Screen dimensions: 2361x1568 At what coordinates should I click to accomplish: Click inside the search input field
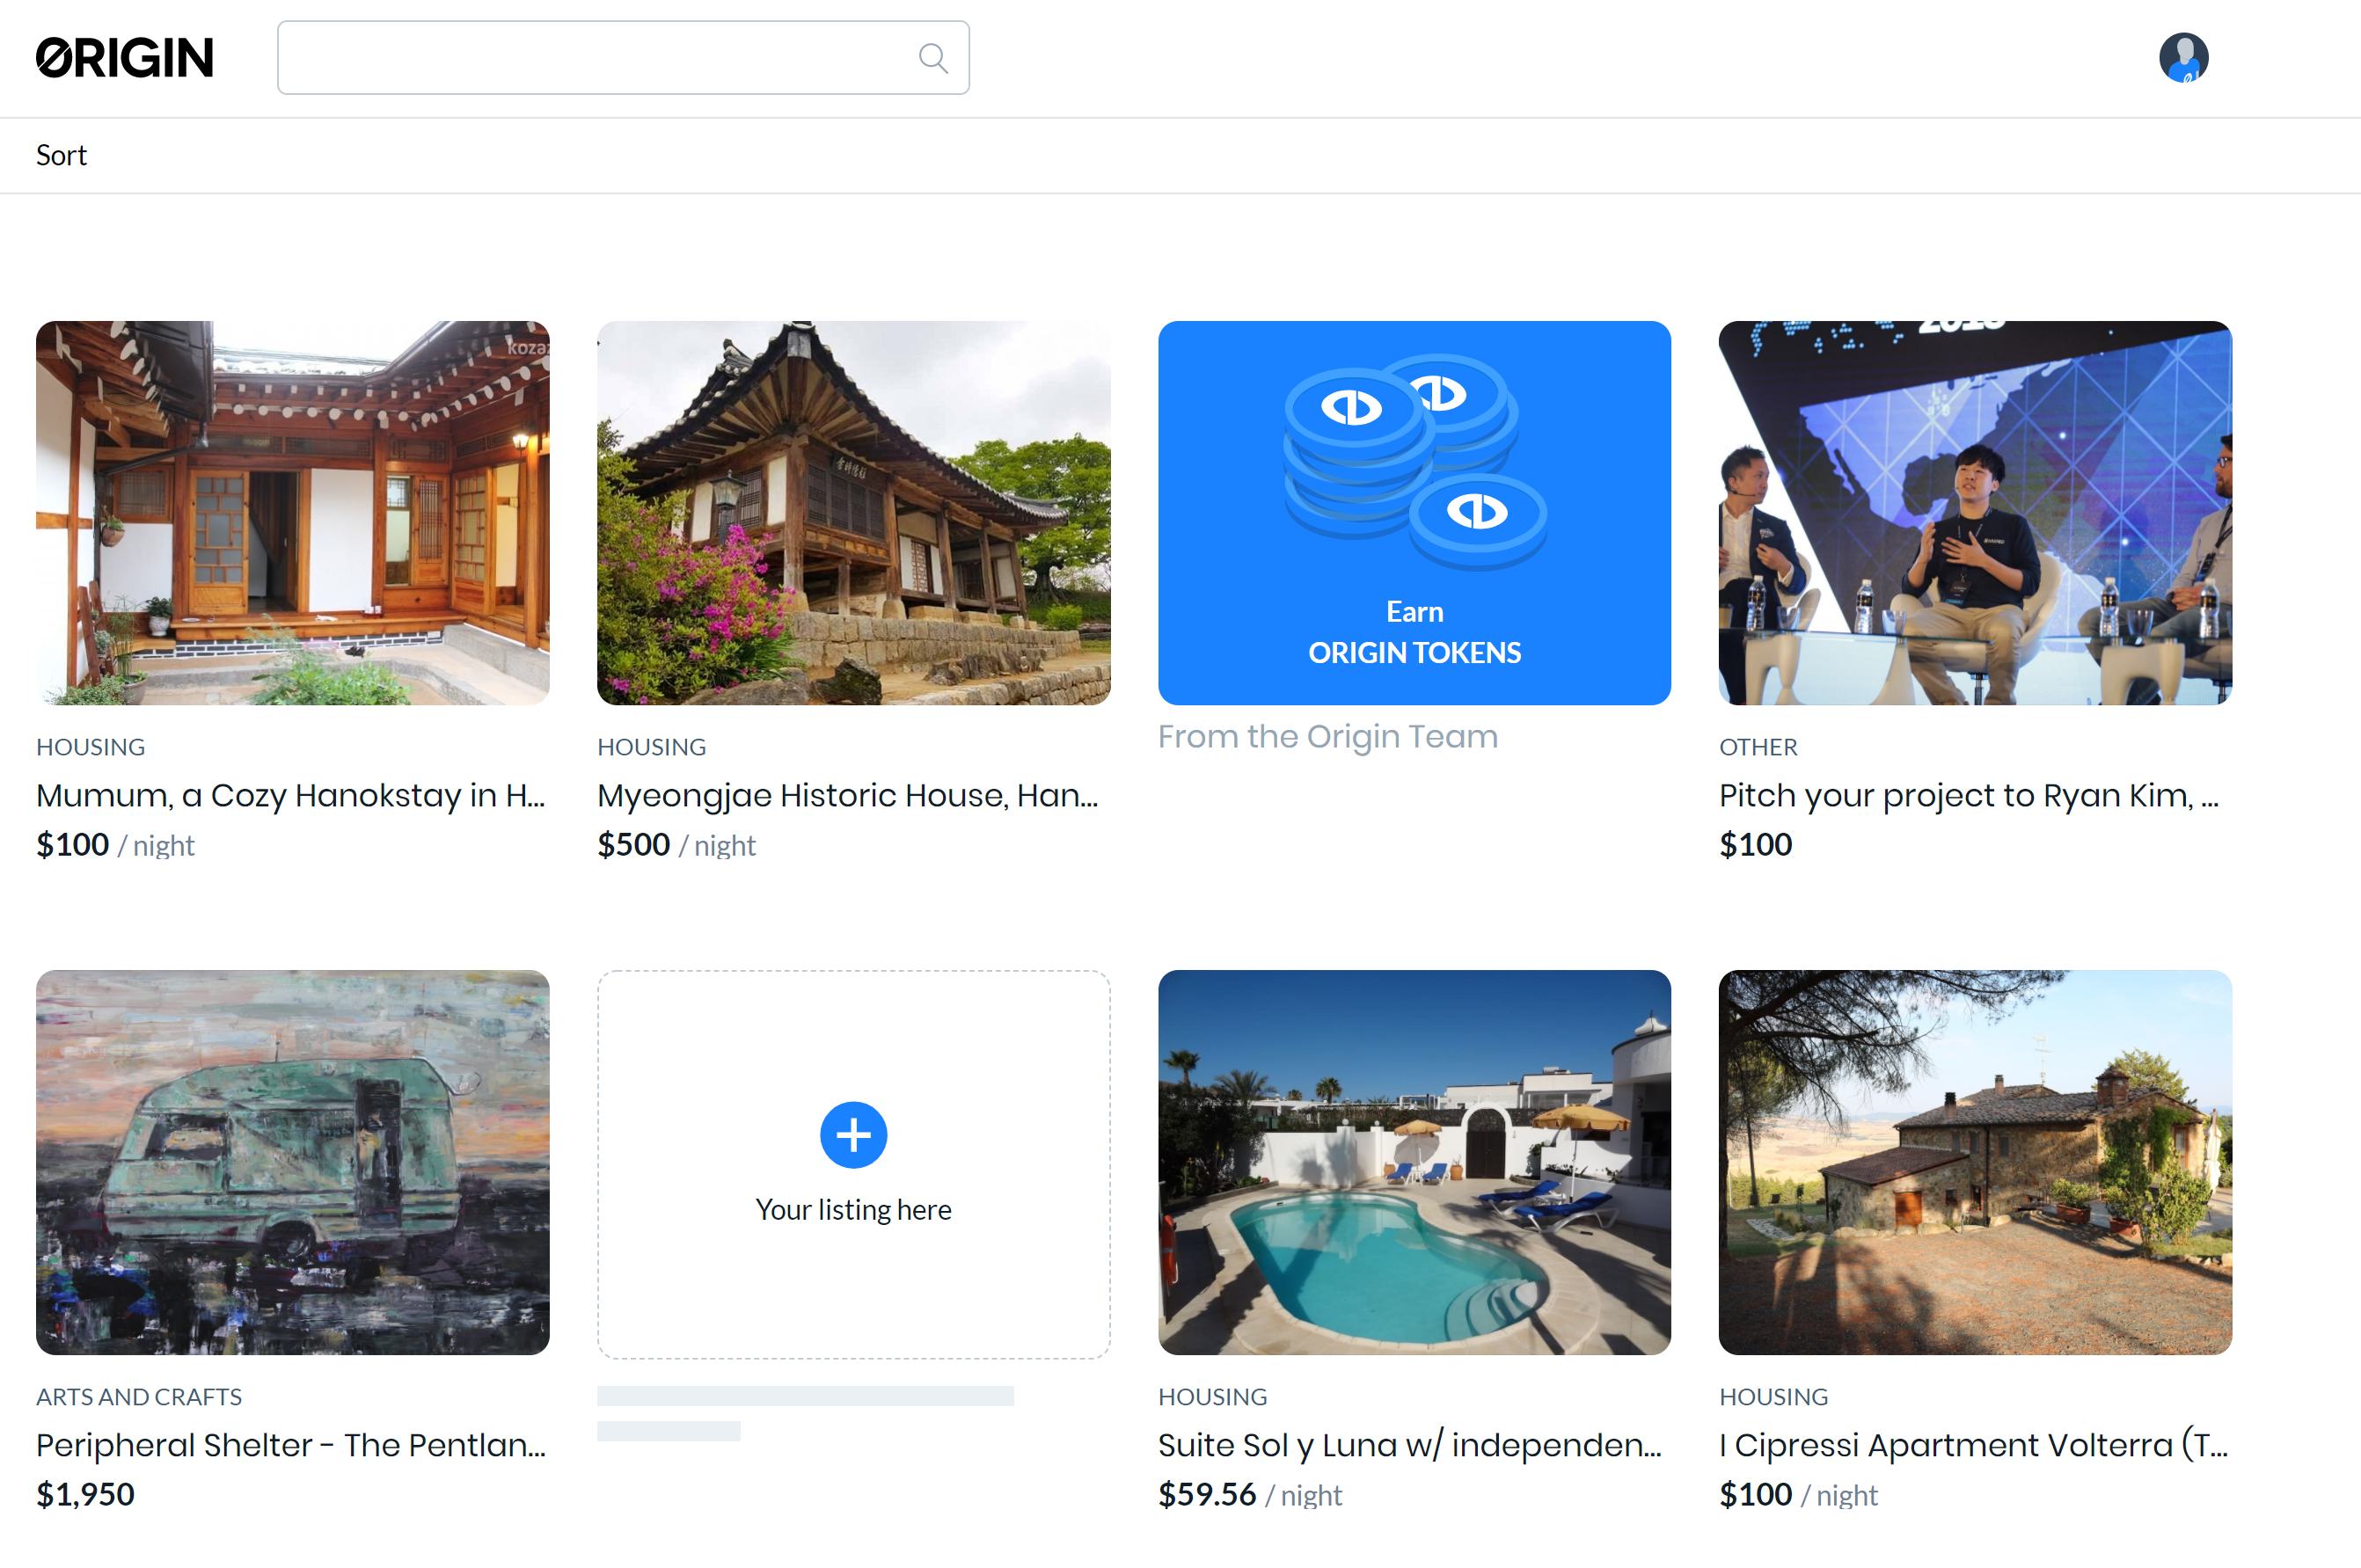(600, 57)
